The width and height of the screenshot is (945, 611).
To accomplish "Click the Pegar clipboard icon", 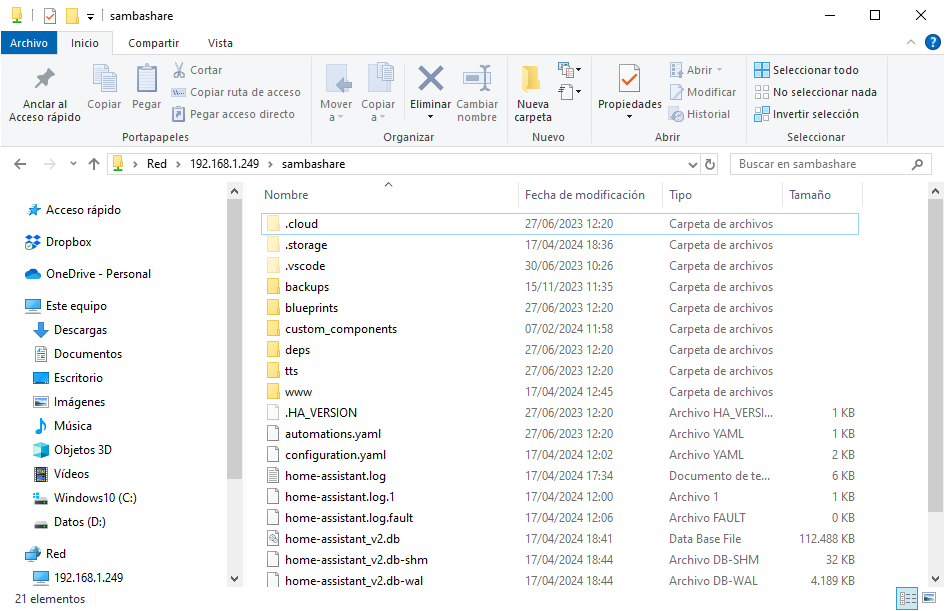I will tap(146, 87).
